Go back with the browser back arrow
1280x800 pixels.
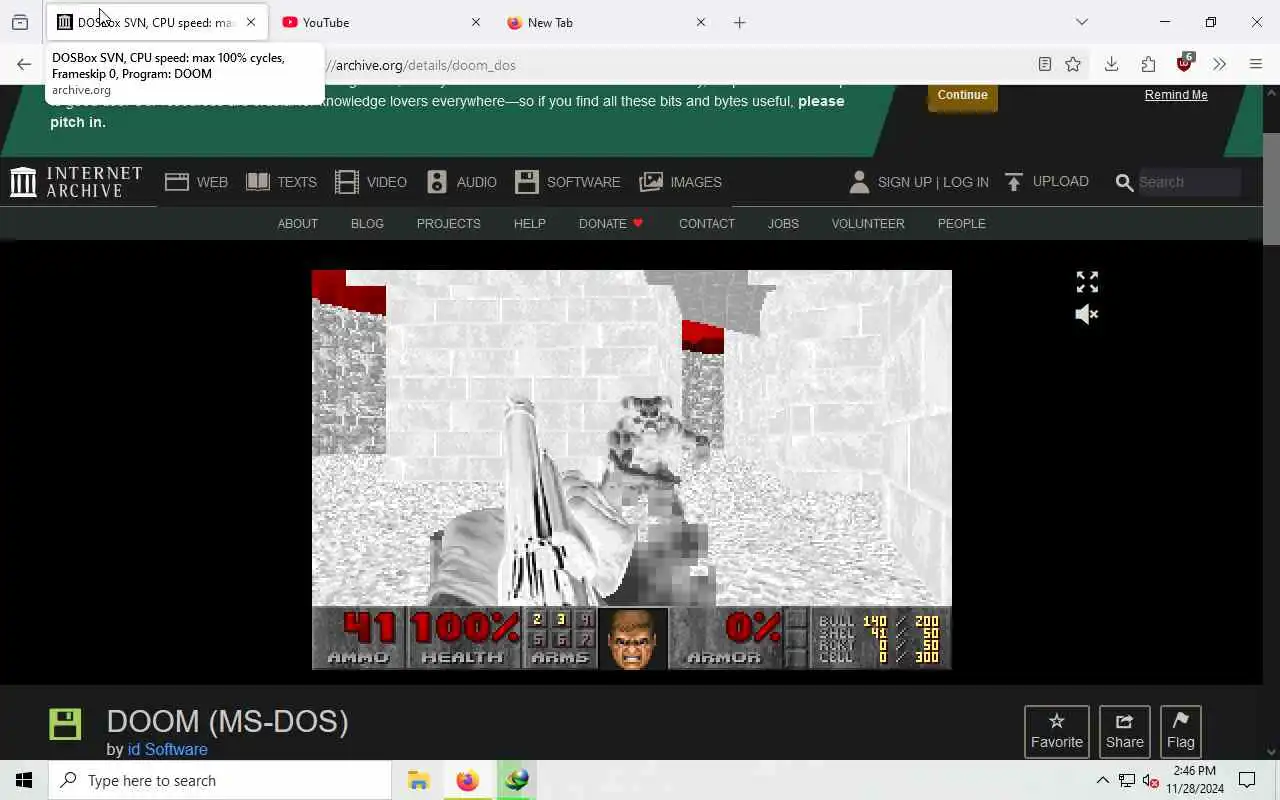[24, 65]
